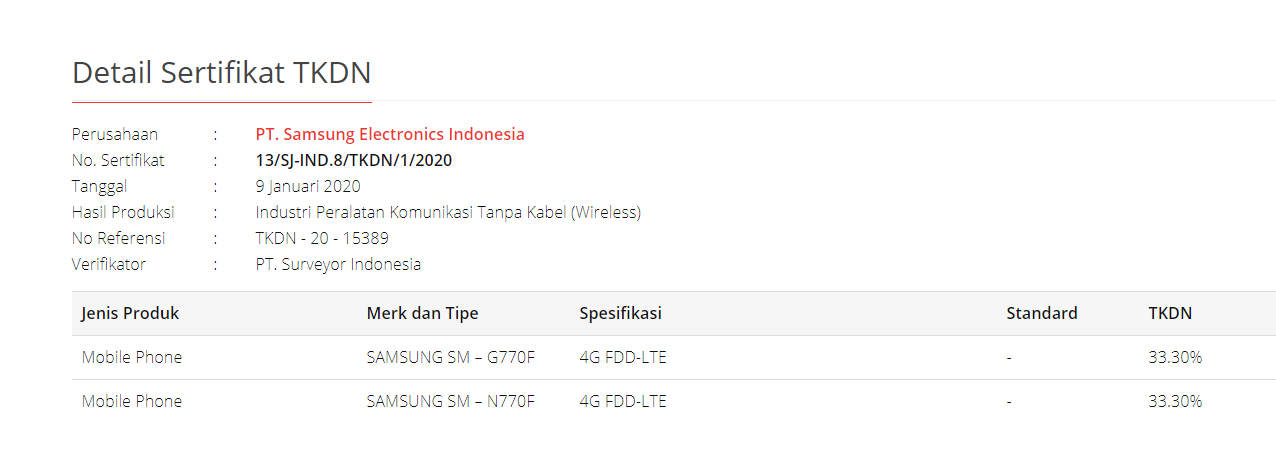This screenshot has width=1276, height=467.
Task: Click verifier PT. Surveyor Indonesia
Action: coord(338,264)
